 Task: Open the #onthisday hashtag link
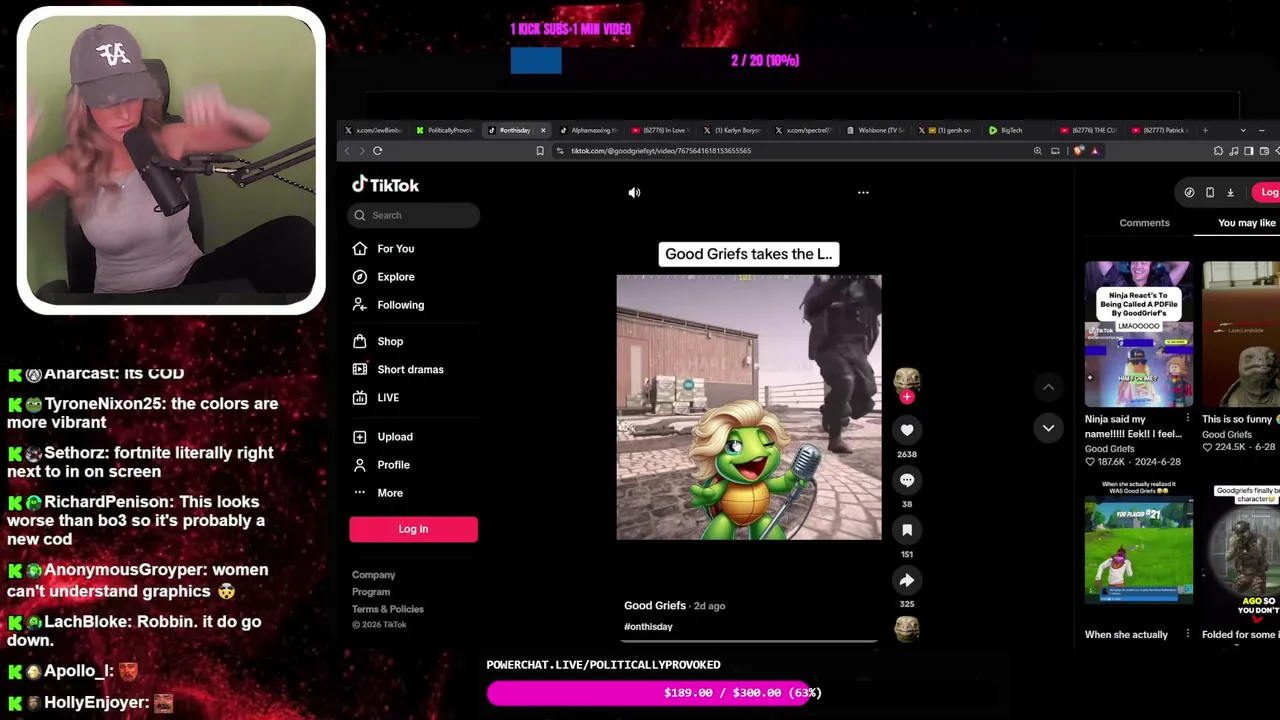[x=648, y=627]
